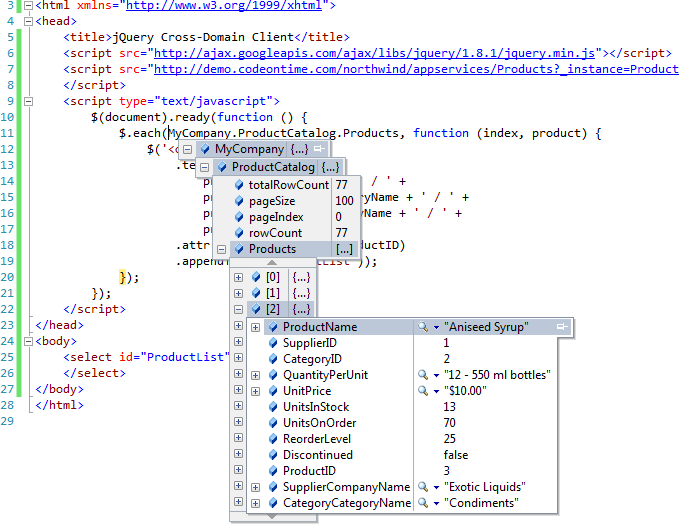Click the property icon beside Discontinued

[274, 455]
